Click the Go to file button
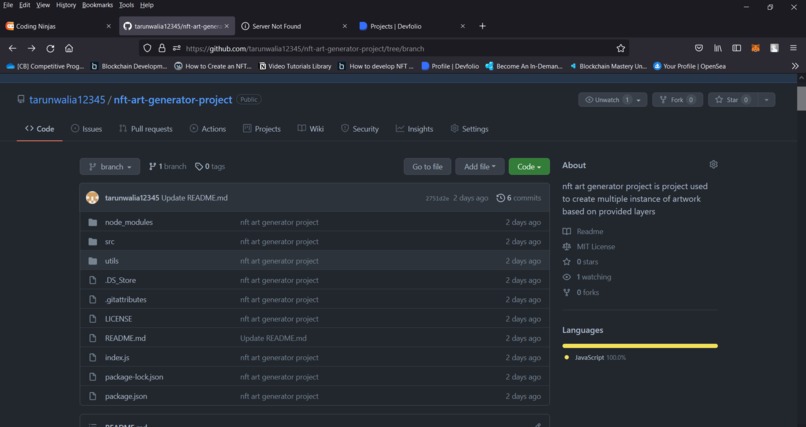The width and height of the screenshot is (806, 427). pyautogui.click(x=427, y=166)
